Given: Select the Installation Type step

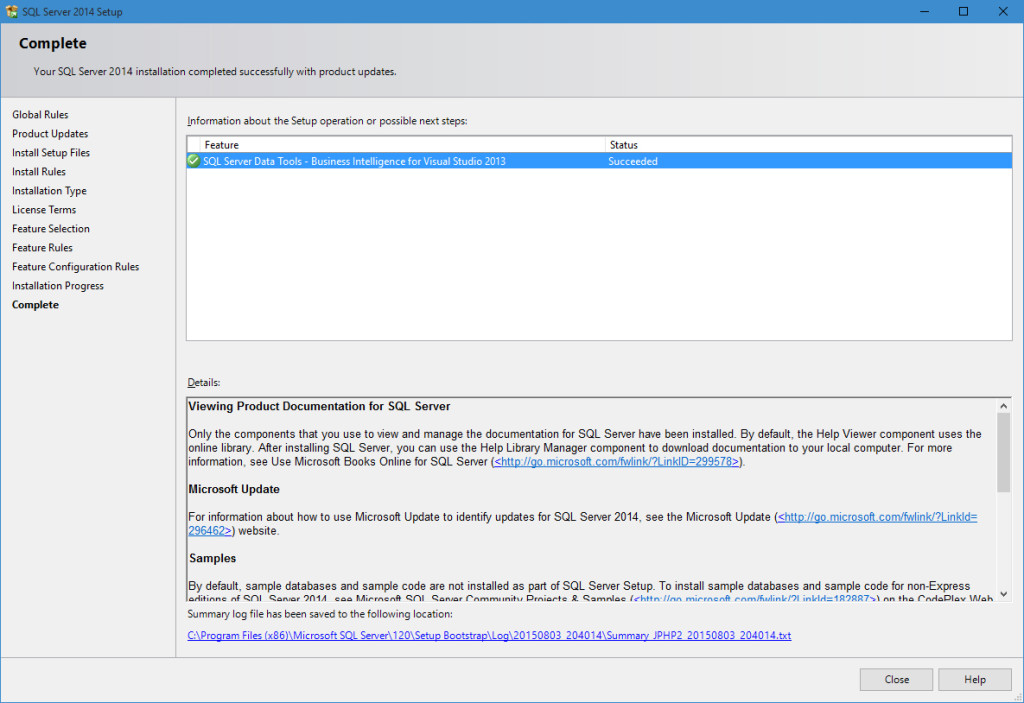Looking at the screenshot, I should [49, 190].
